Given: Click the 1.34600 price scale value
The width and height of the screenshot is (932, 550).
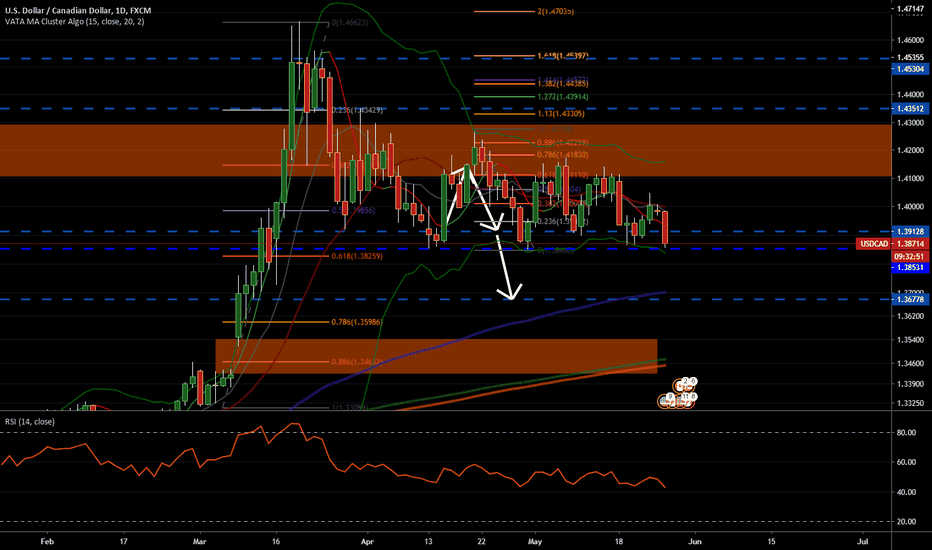Looking at the screenshot, I should coord(910,363).
